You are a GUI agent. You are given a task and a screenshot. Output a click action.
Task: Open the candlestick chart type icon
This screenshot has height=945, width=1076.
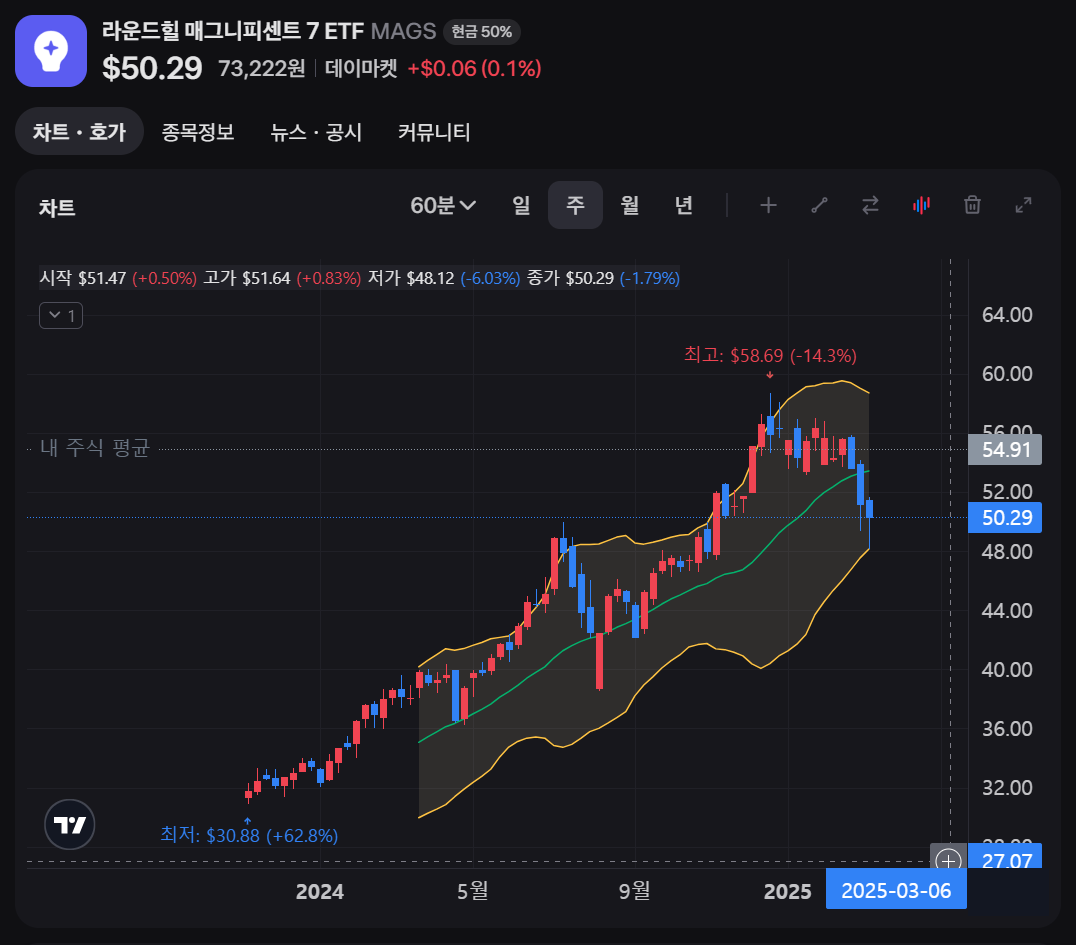(922, 205)
